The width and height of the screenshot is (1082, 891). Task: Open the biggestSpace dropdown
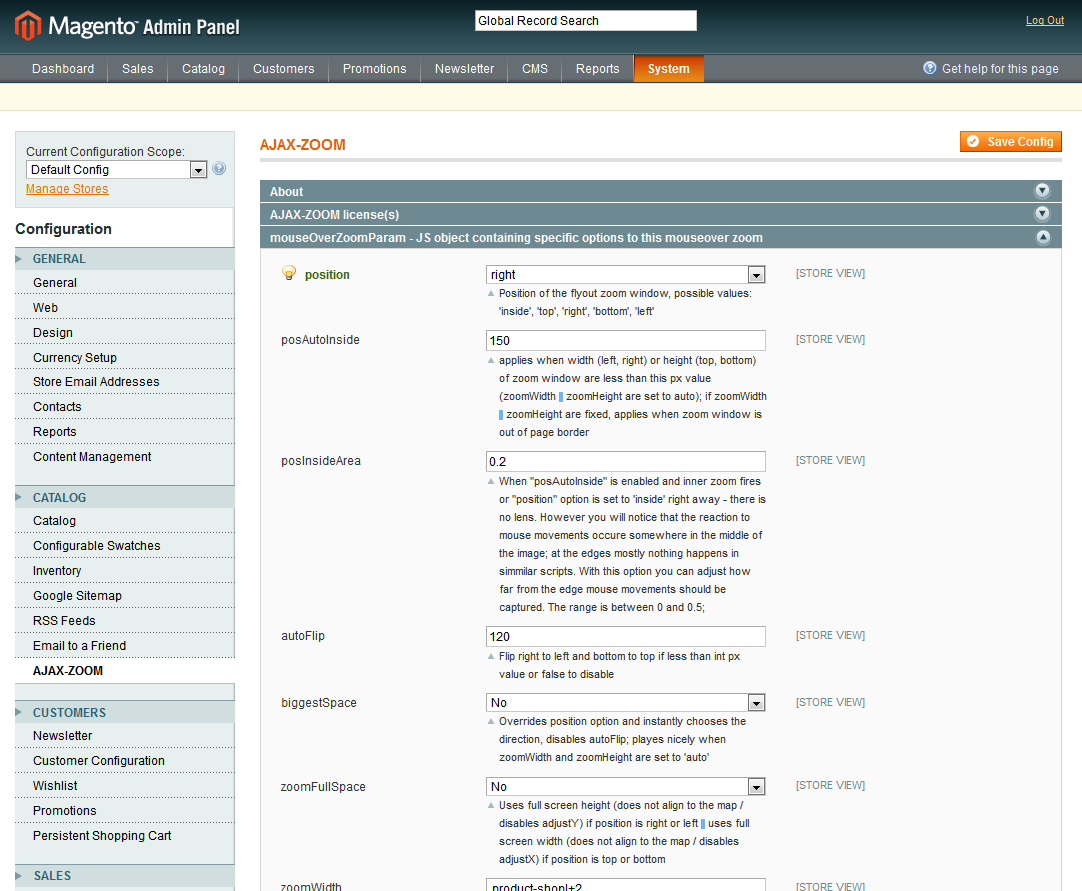626,703
